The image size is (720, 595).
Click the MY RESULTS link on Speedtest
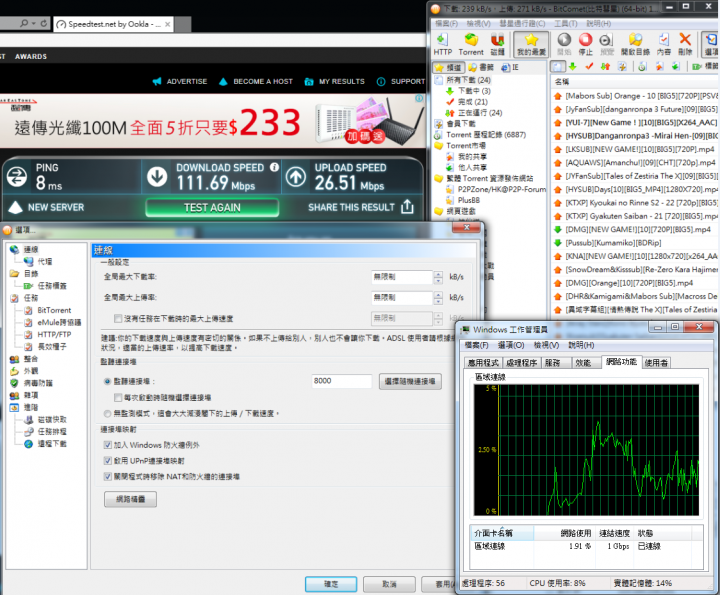pyautogui.click(x=334, y=81)
